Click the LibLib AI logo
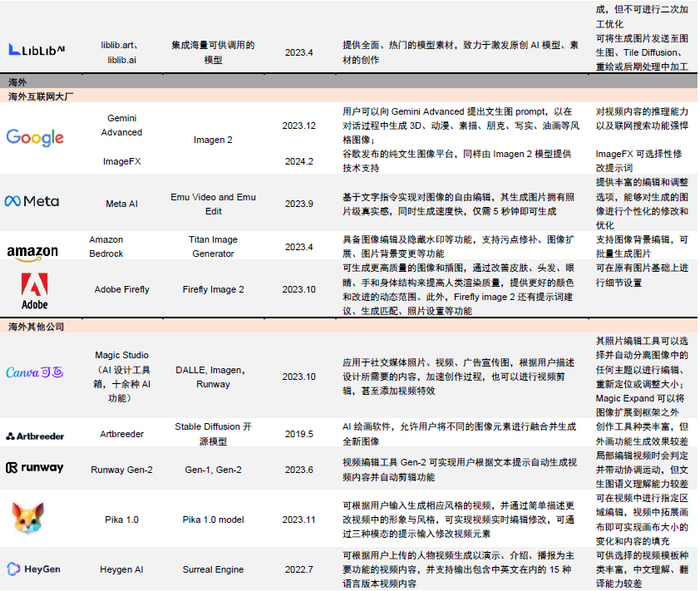This screenshot has height=591, width=700. click(37, 50)
